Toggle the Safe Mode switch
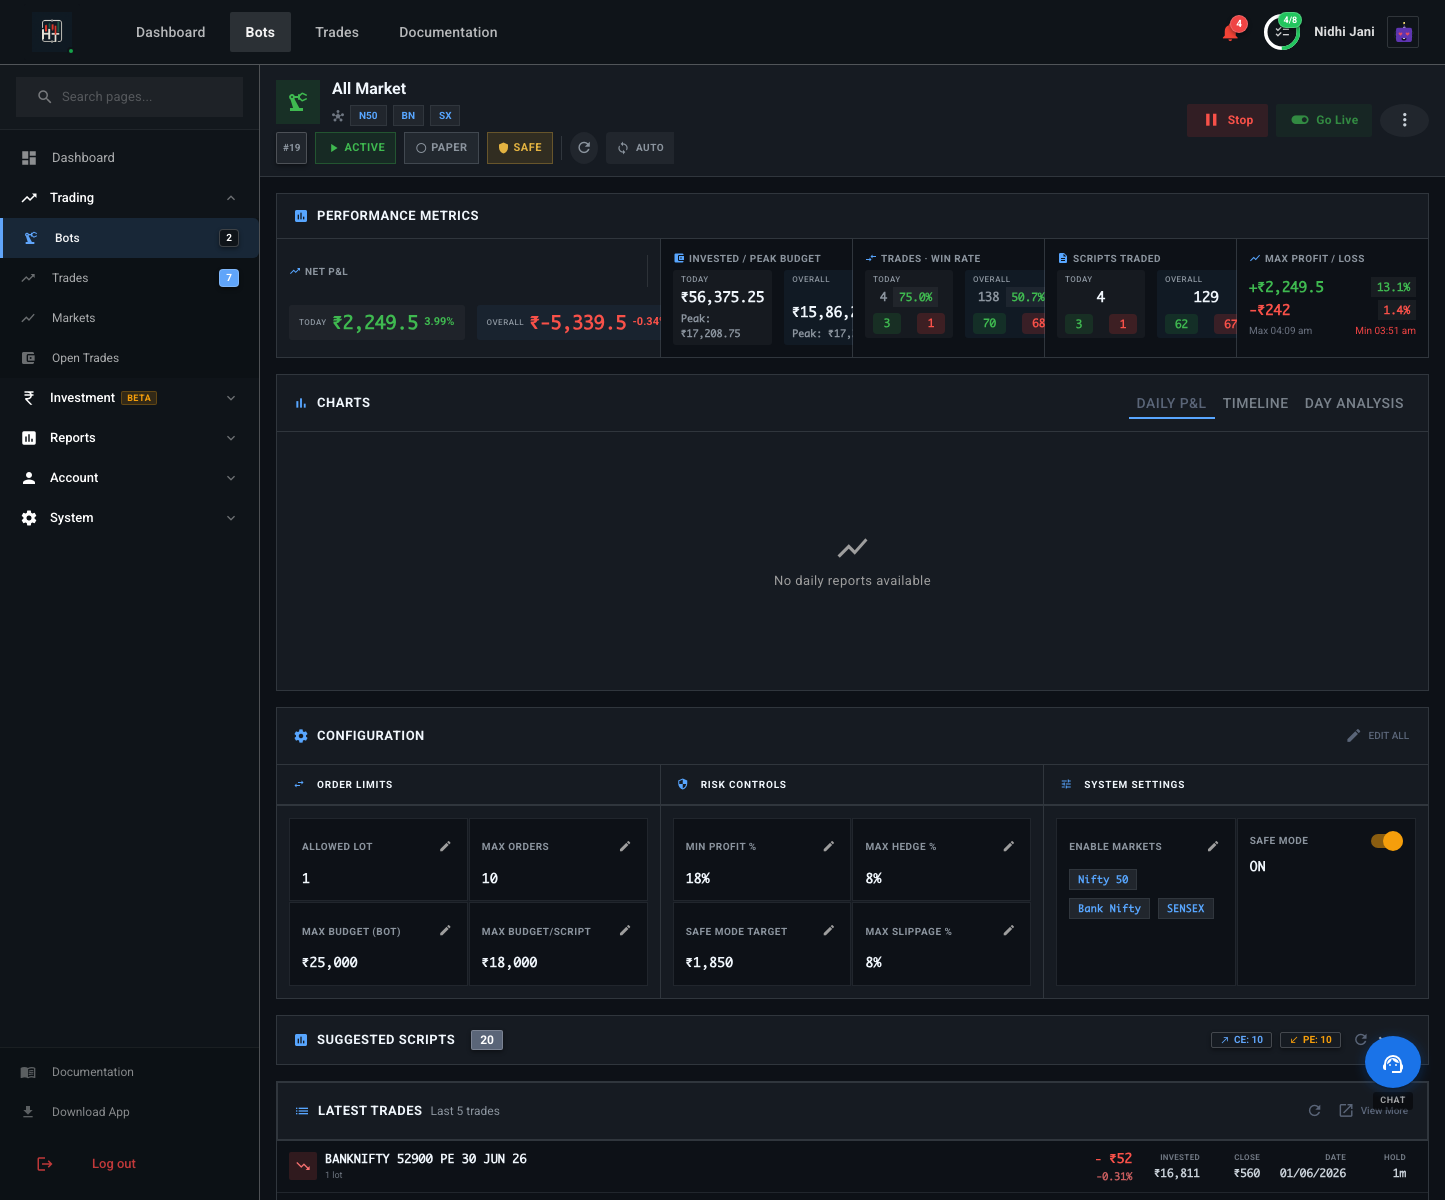Screen dimensions: 1445x1200 [x=1387, y=841]
